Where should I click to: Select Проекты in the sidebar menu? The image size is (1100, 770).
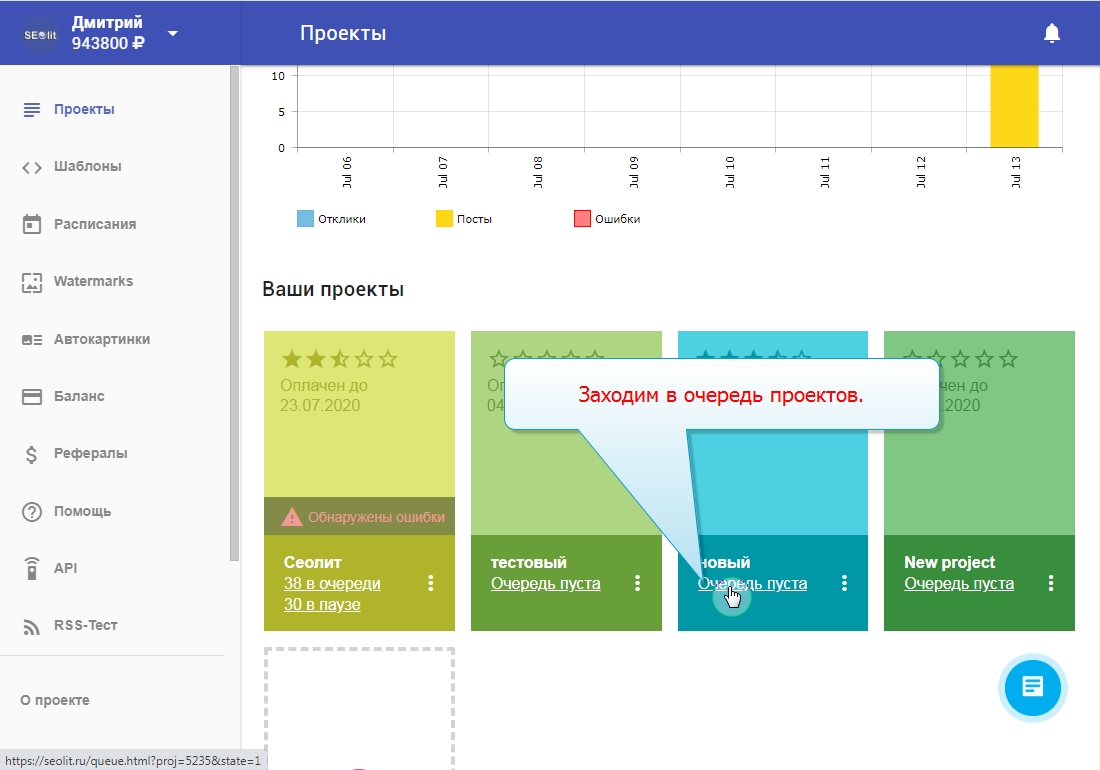84,109
